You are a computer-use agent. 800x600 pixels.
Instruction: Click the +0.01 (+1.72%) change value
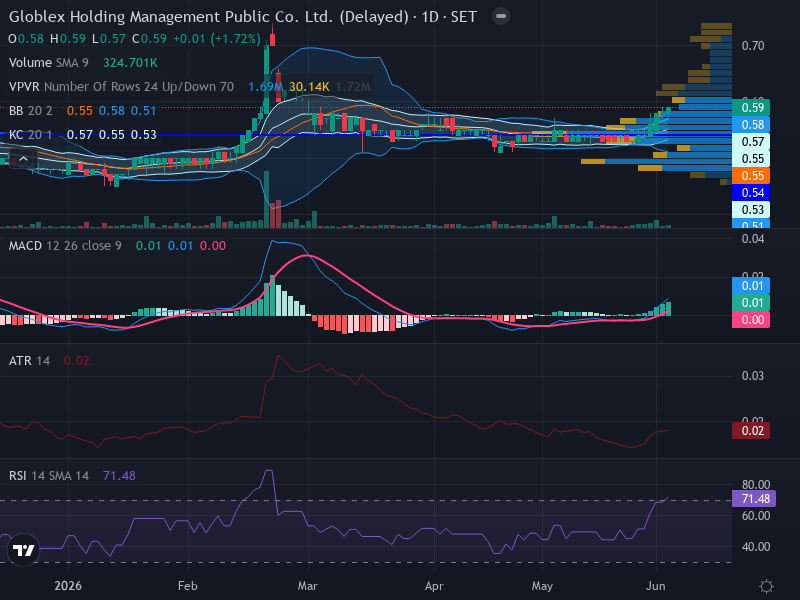(x=217, y=39)
